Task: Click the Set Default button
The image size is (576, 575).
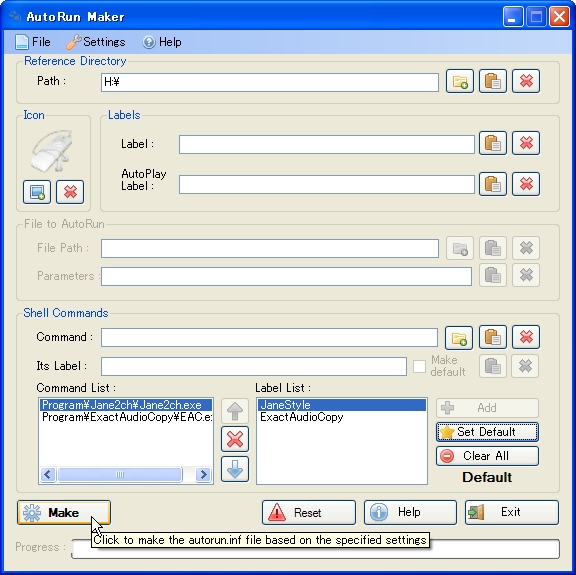Action: (x=487, y=432)
